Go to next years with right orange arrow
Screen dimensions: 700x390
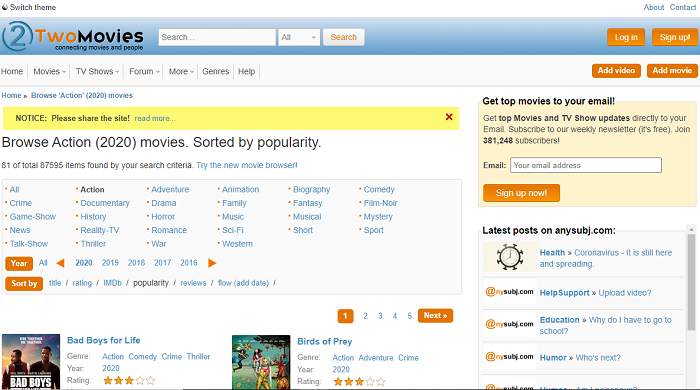coord(212,263)
